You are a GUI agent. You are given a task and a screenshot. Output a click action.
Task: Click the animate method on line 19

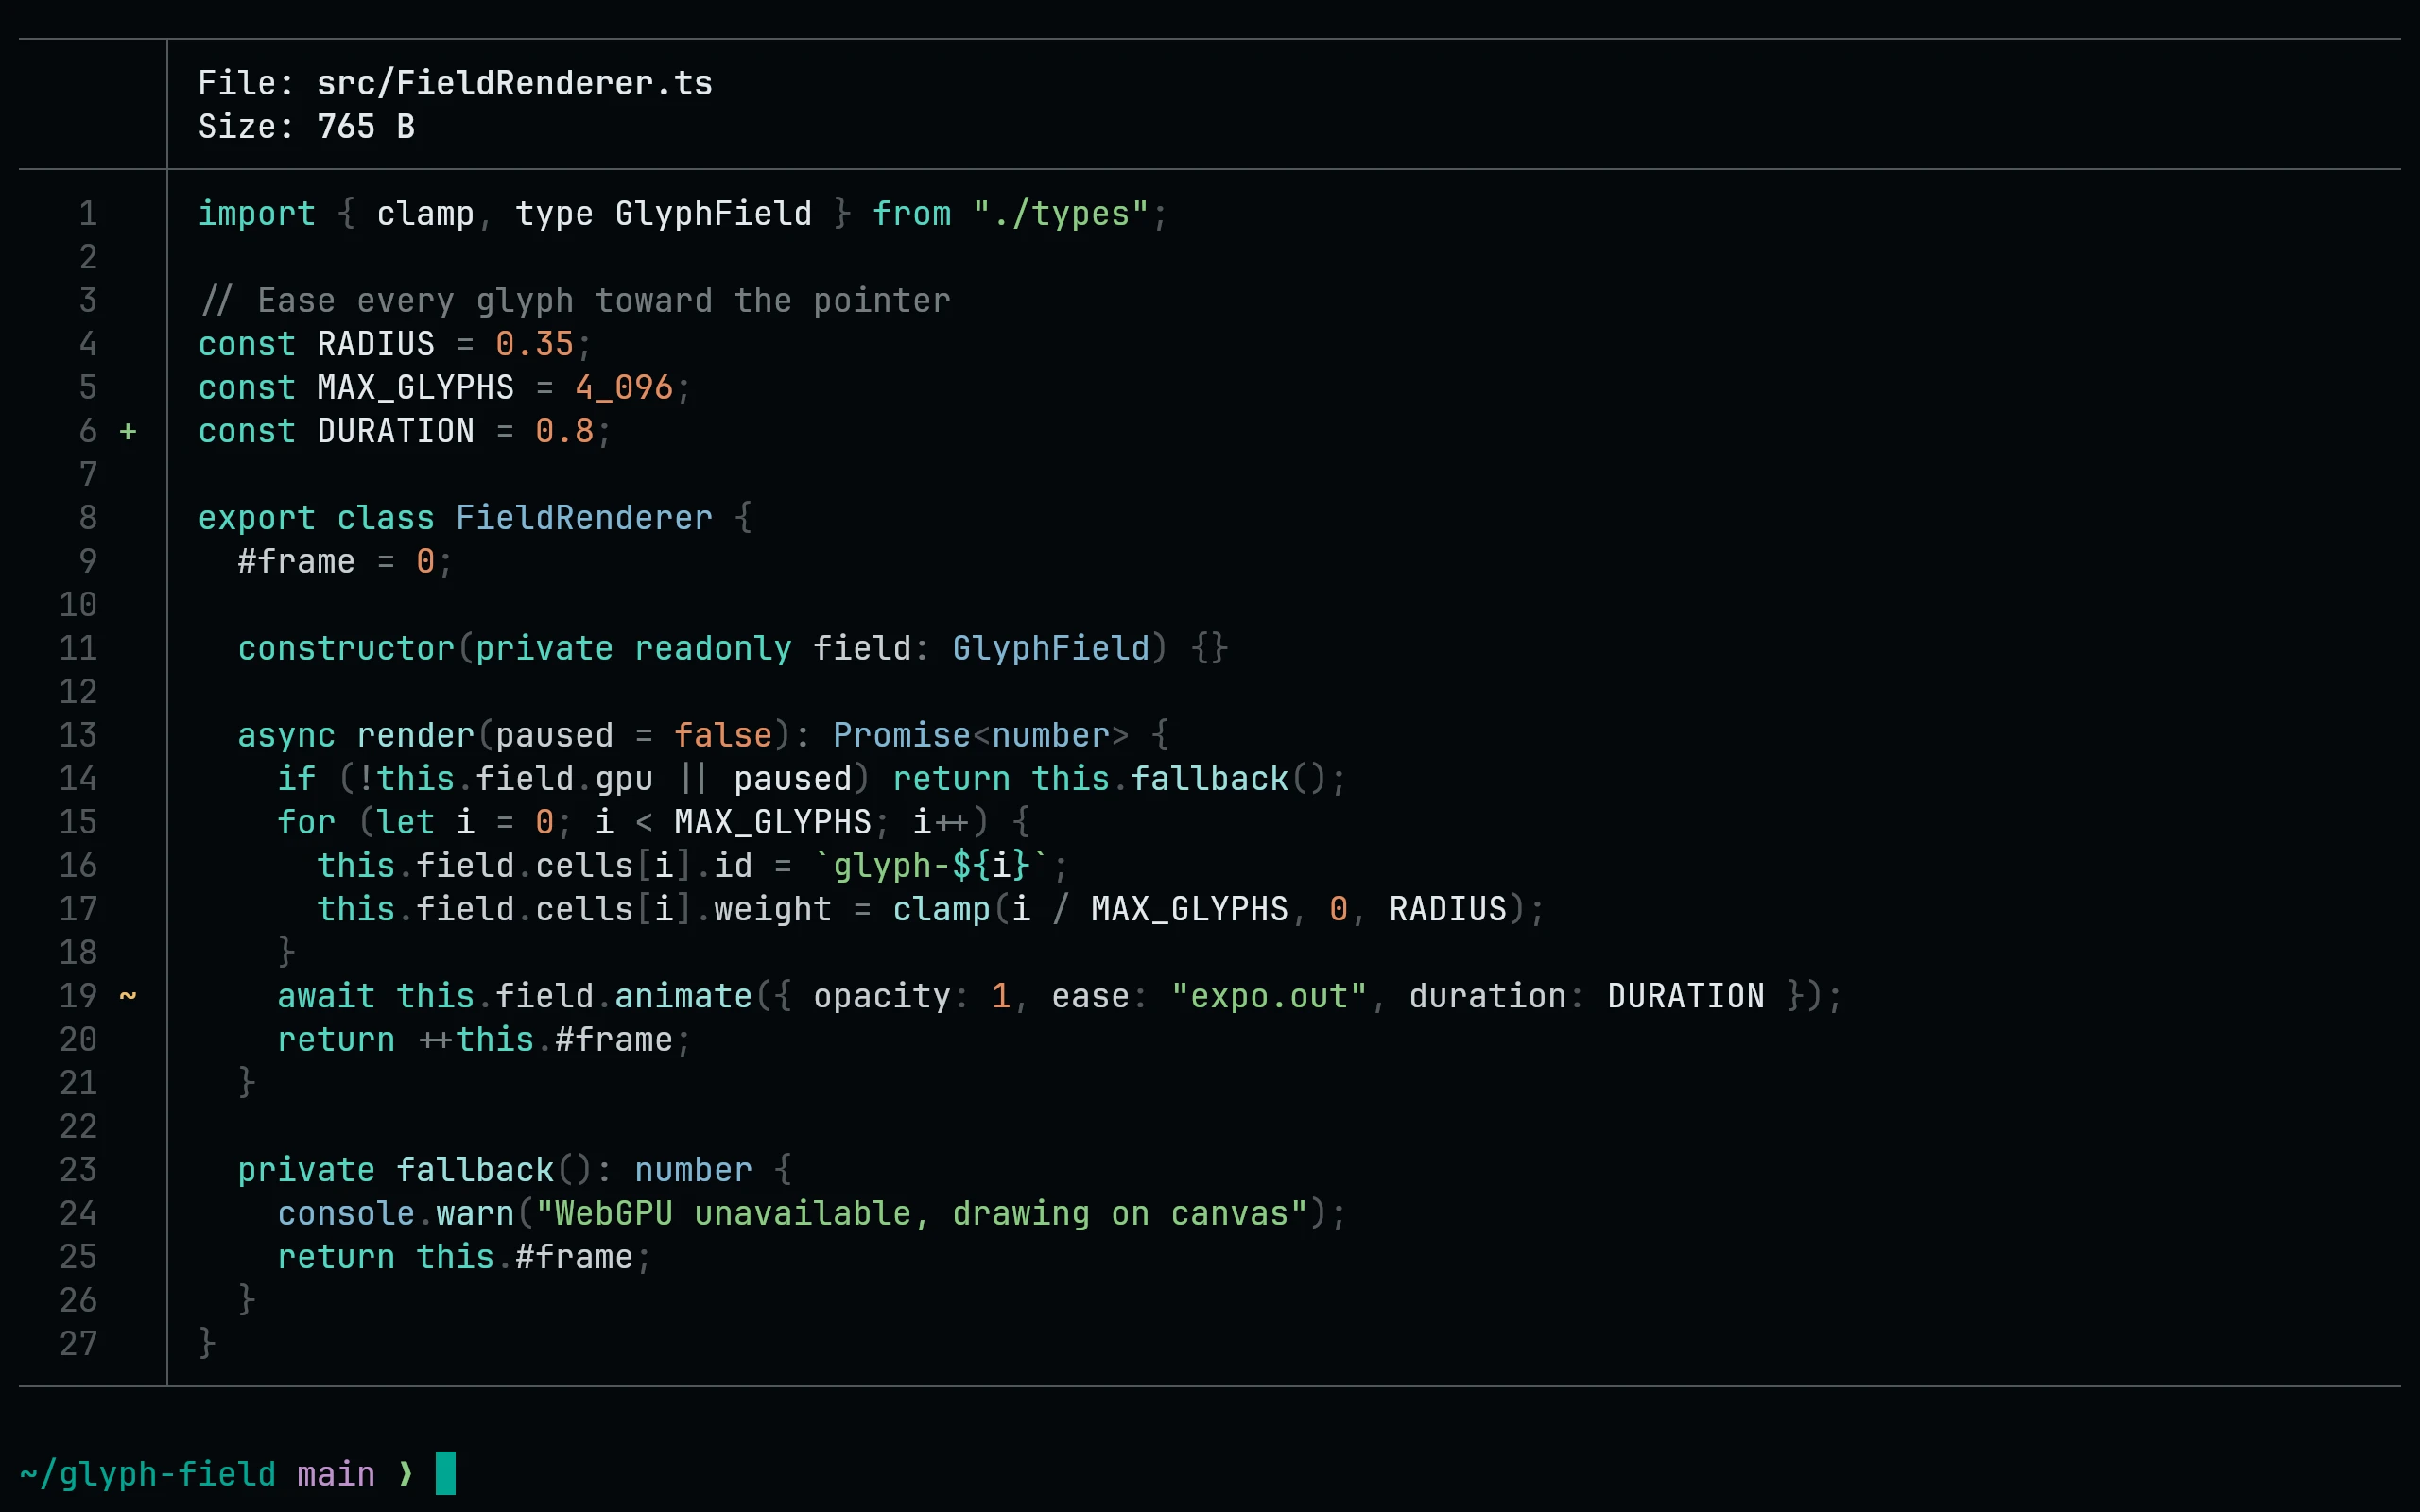683,997
